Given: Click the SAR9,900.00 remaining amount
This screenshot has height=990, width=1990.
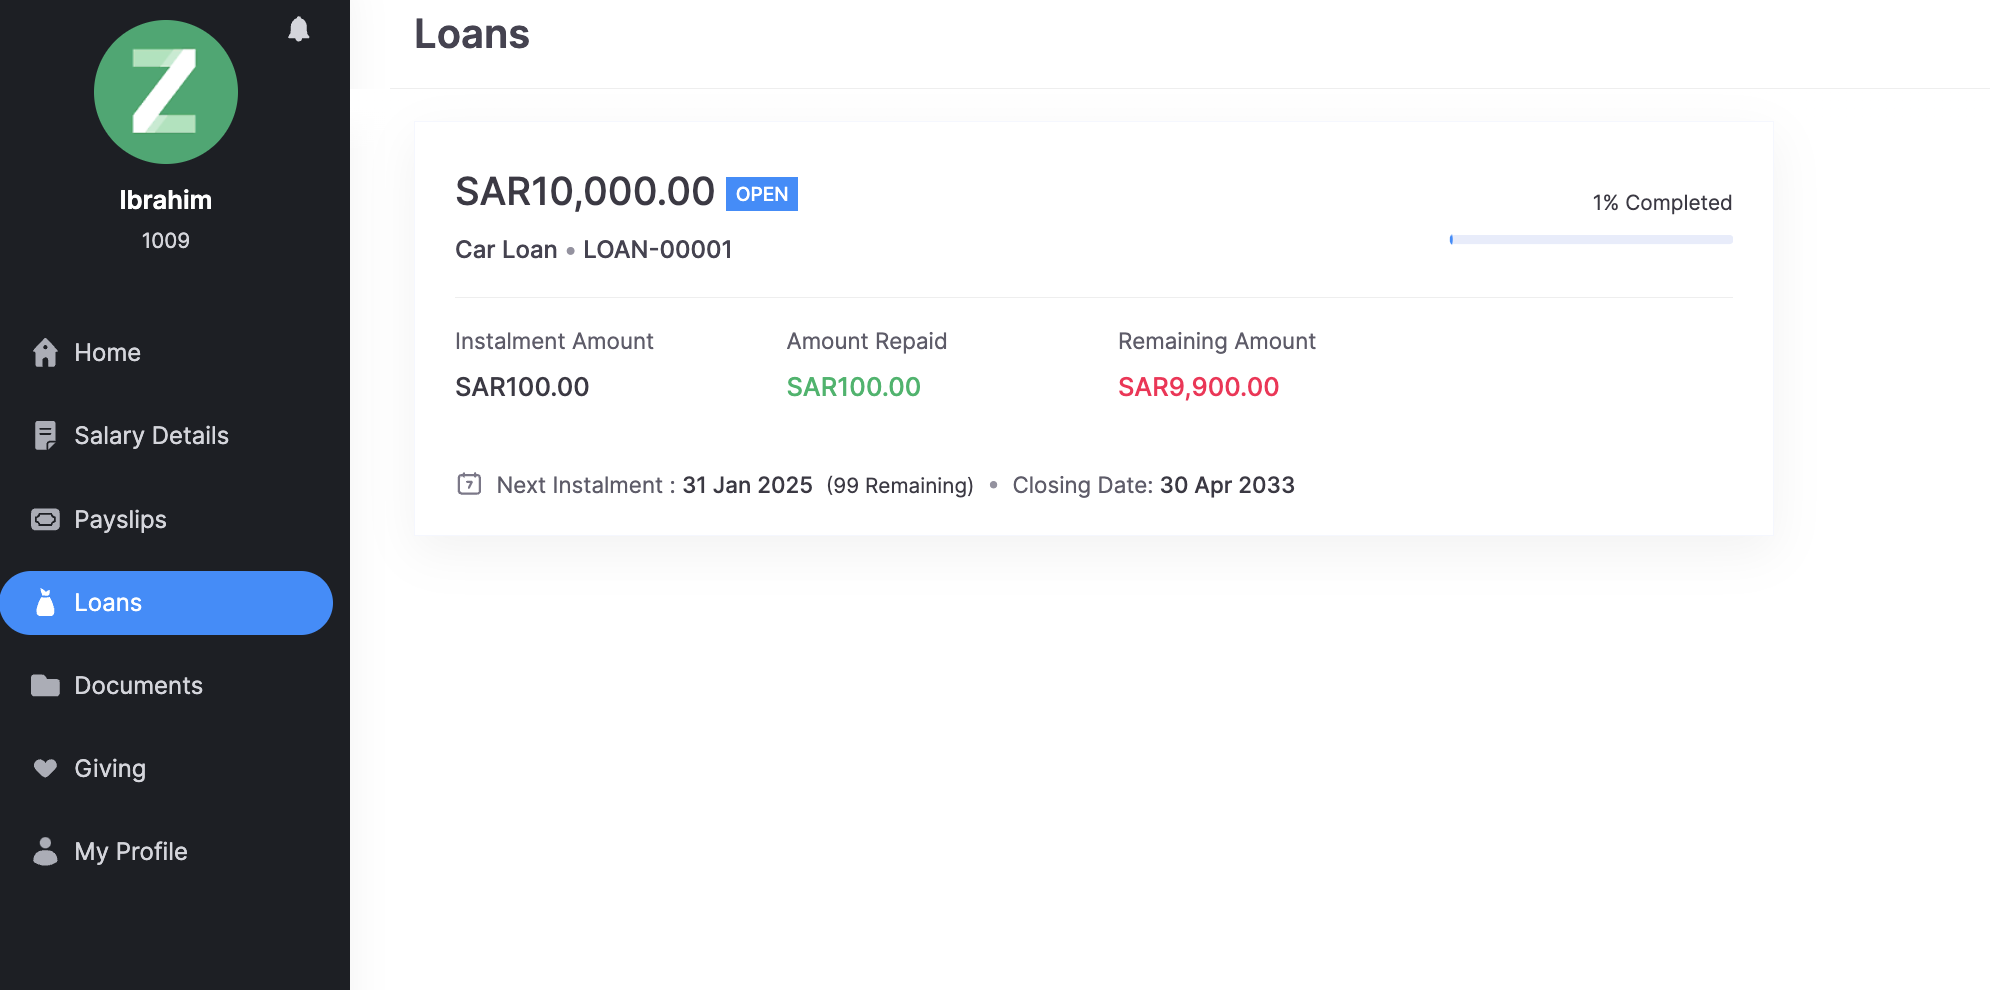Looking at the screenshot, I should coord(1198,387).
